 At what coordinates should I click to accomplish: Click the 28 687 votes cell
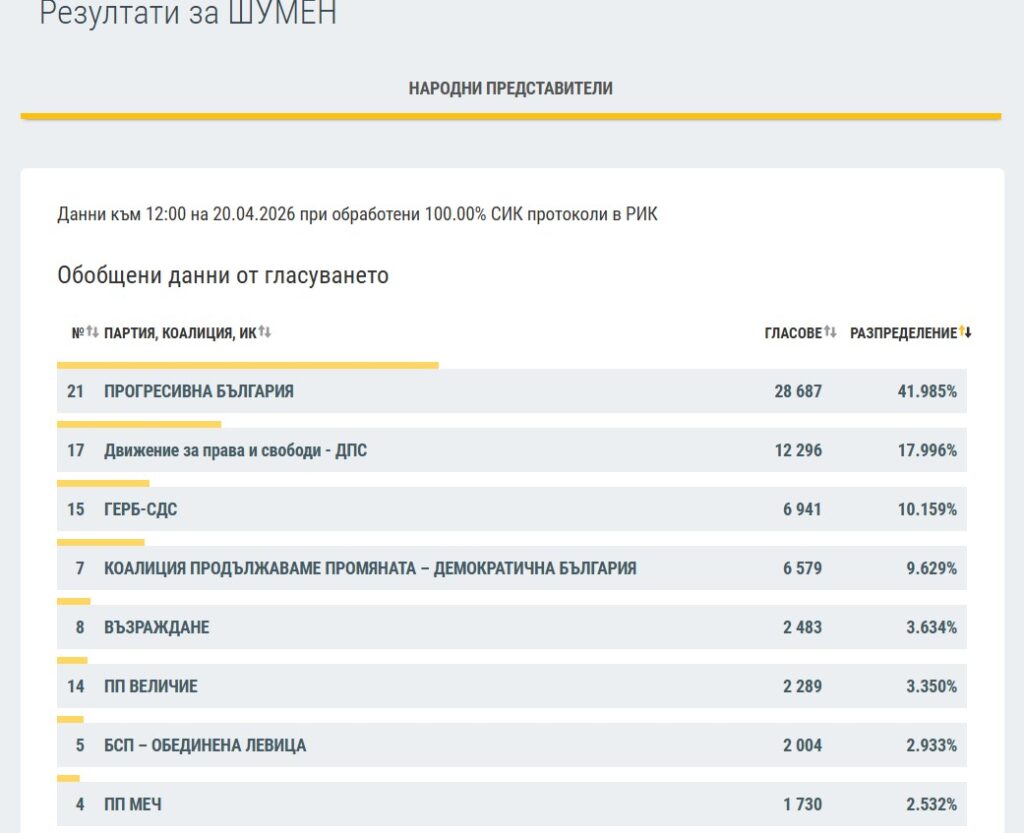coord(798,391)
